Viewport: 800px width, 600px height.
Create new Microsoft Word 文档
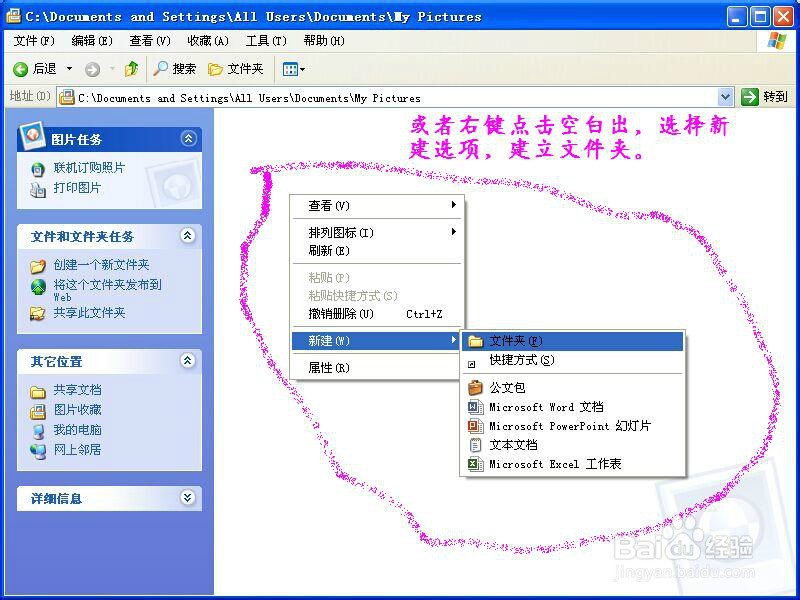[572, 407]
